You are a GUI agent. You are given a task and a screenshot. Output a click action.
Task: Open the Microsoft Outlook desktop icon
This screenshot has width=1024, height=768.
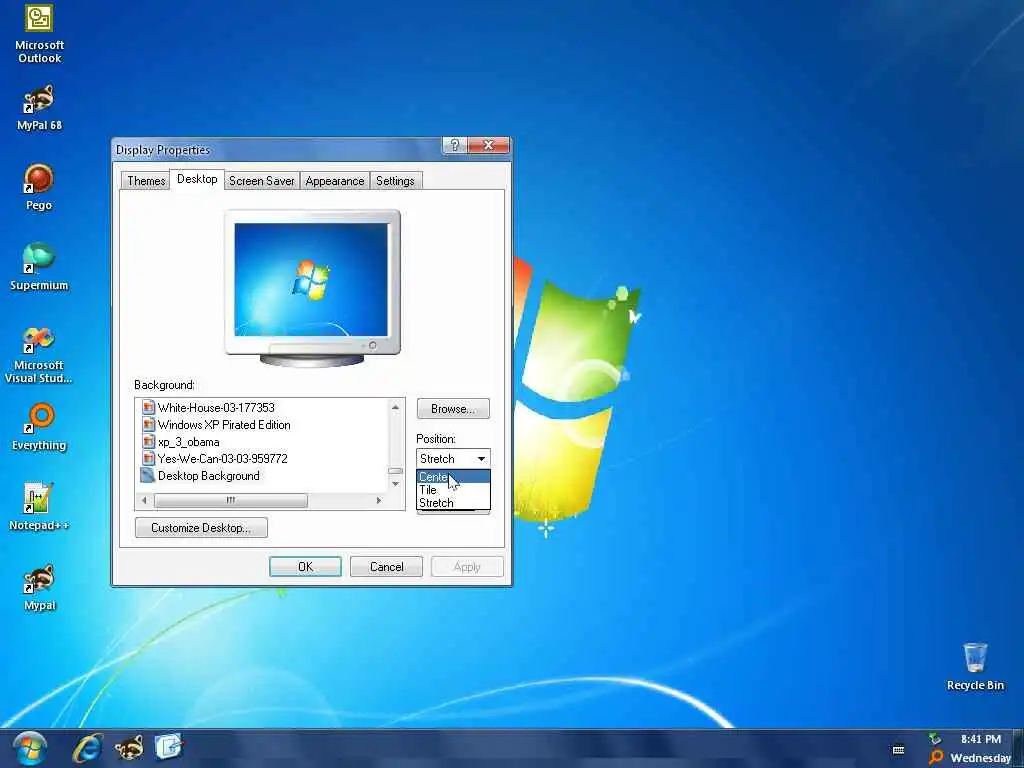pos(39,34)
